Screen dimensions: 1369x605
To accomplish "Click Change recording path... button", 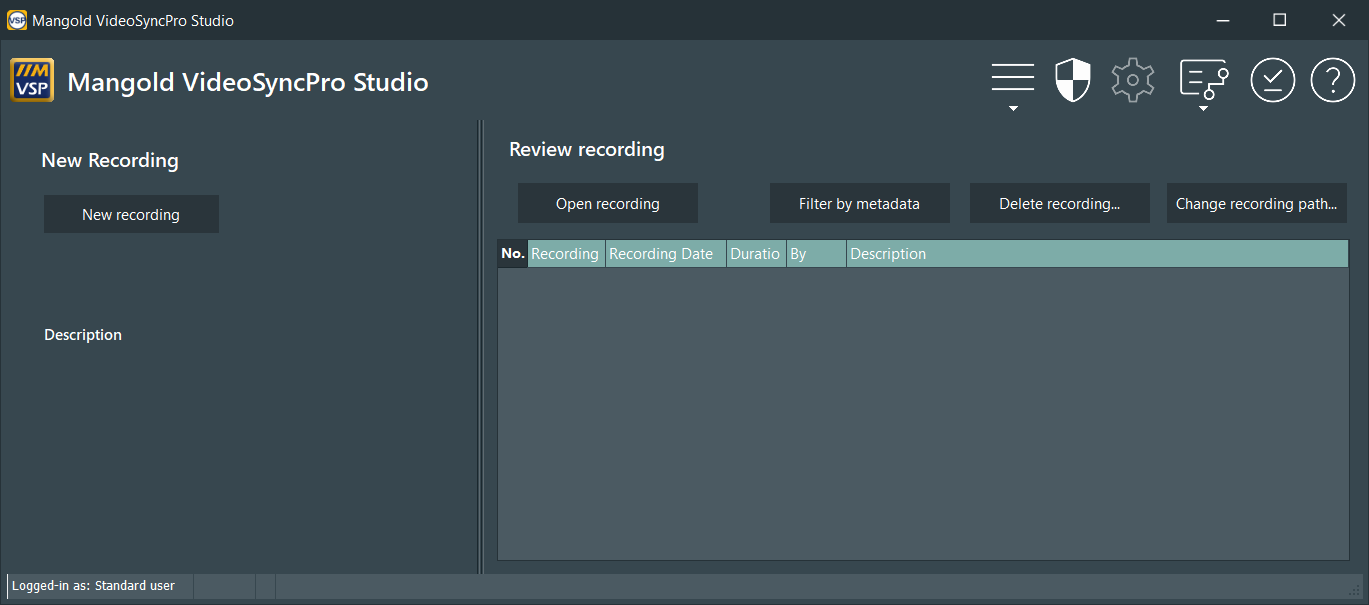I will (x=1257, y=203).
